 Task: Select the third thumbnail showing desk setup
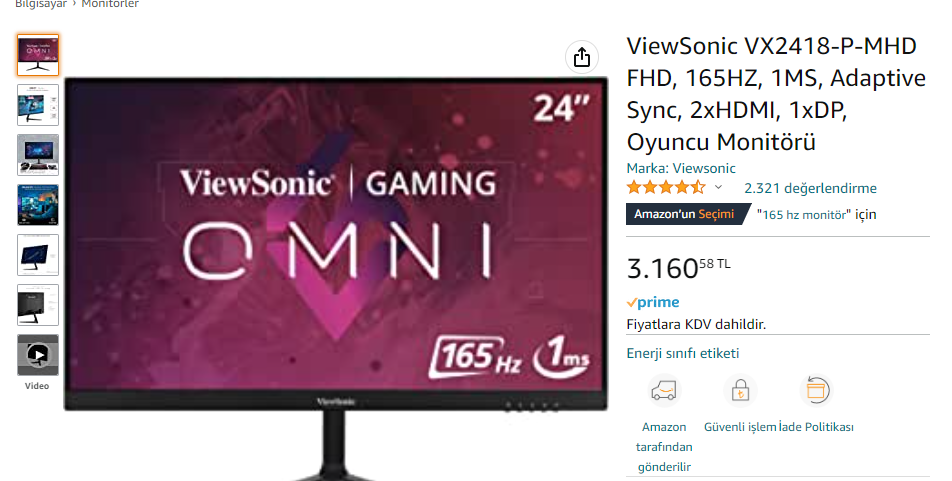click(38, 155)
